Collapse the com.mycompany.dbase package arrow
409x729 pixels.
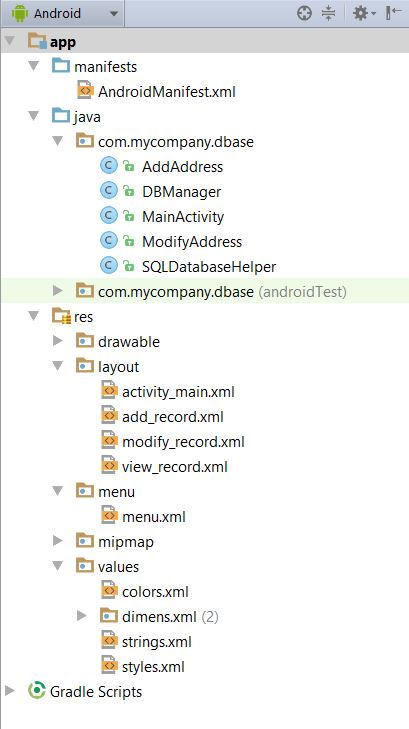pyautogui.click(x=58, y=141)
